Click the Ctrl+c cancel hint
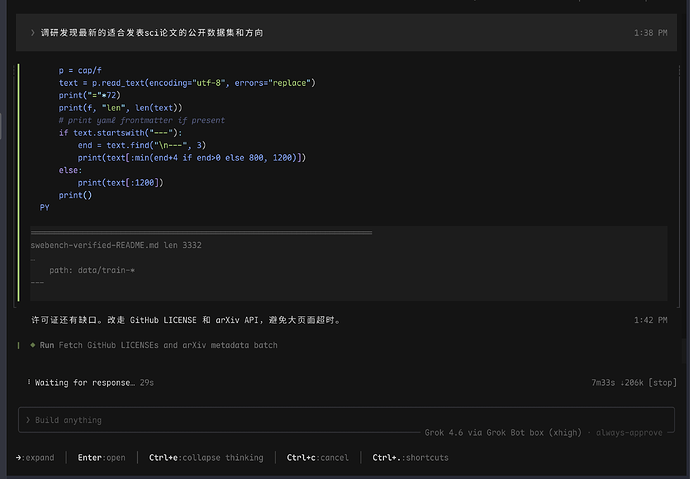The height and width of the screenshot is (479, 690). tap(317, 457)
